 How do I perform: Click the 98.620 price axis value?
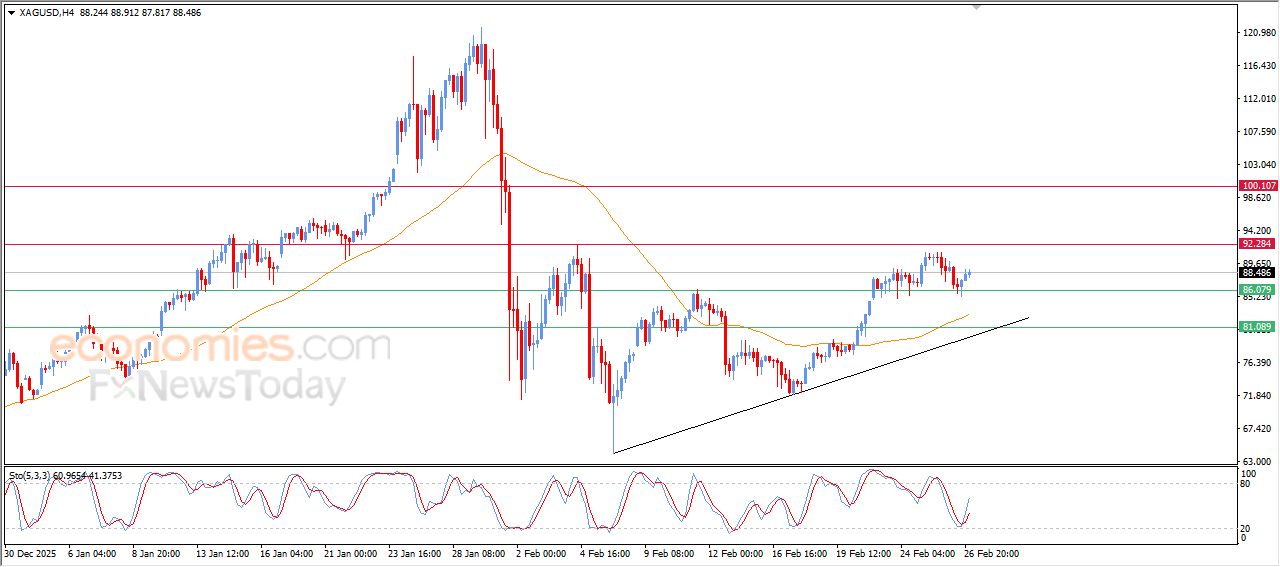click(1256, 198)
